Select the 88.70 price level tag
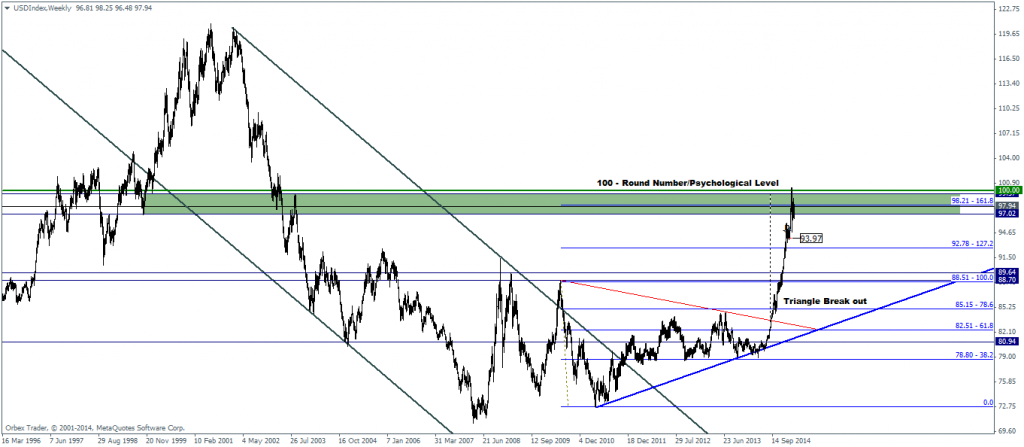1024x447 pixels. pos(1008,280)
